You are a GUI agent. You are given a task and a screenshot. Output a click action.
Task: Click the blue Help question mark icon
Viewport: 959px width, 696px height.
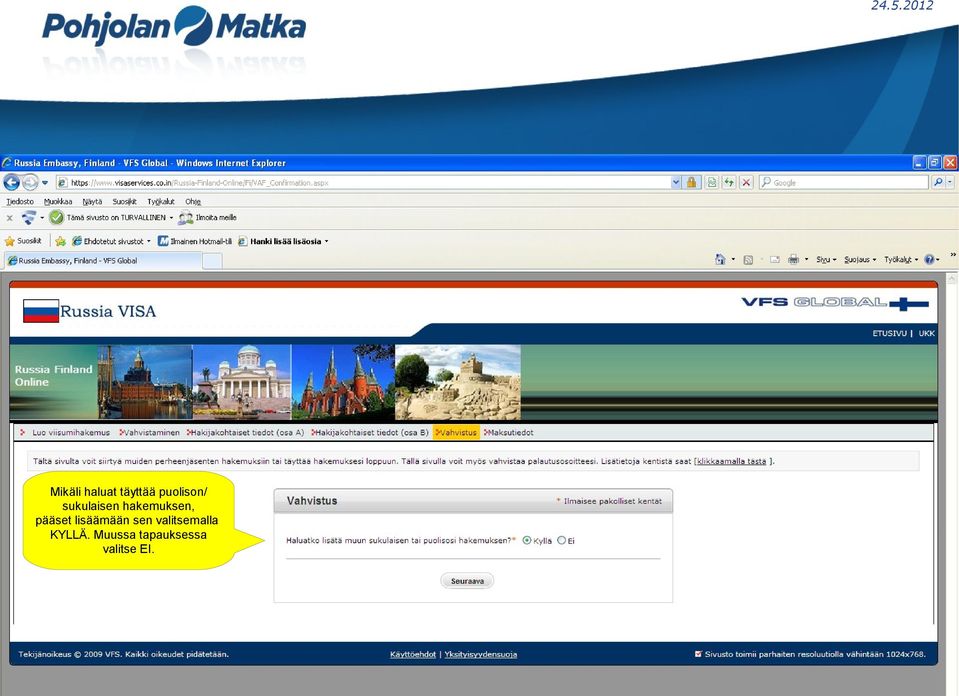pyautogui.click(x=930, y=260)
